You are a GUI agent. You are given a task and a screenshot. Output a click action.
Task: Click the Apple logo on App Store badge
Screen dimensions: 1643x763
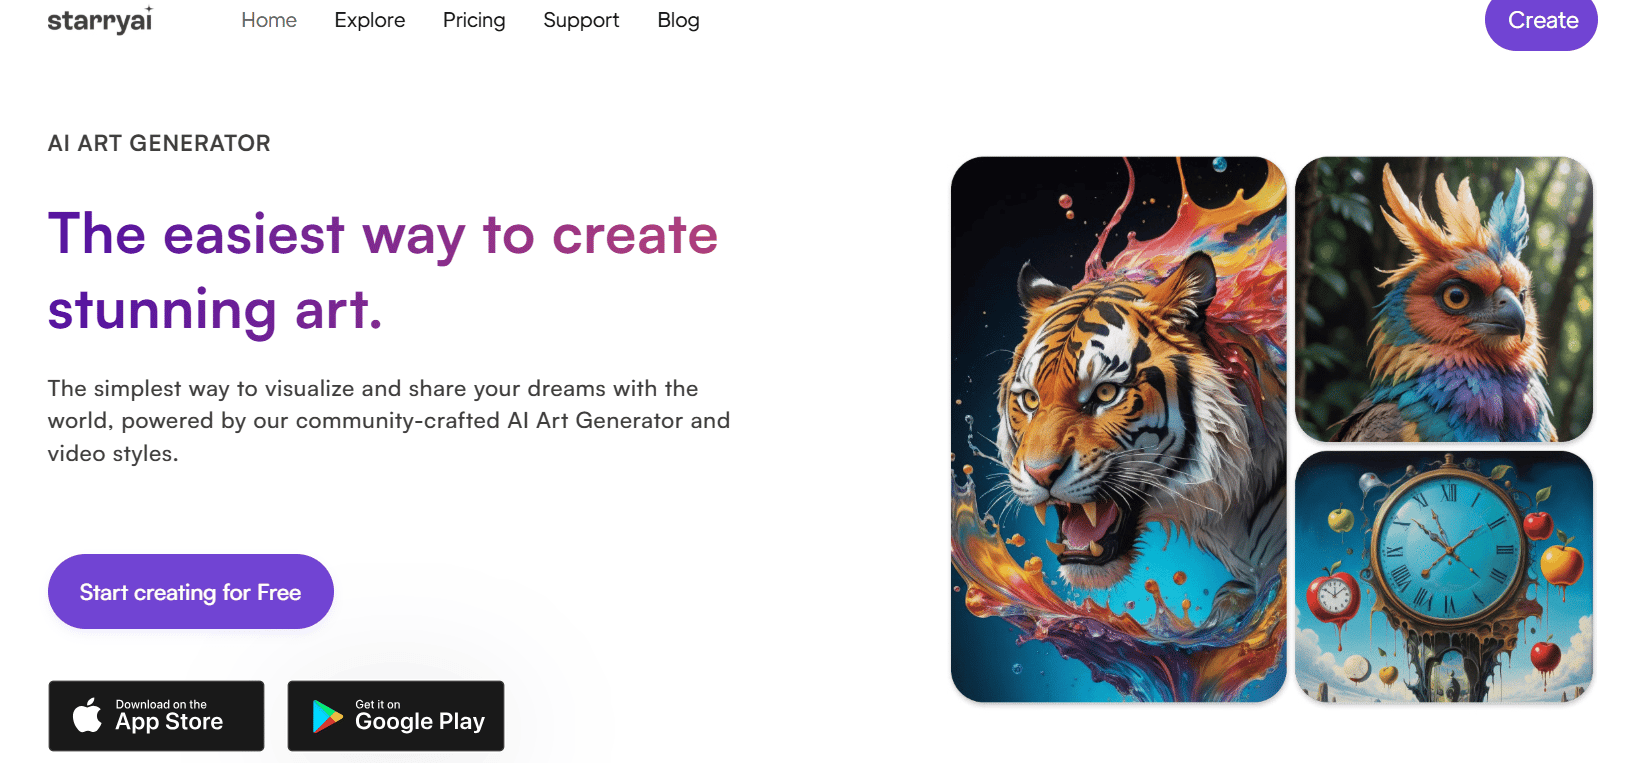88,715
